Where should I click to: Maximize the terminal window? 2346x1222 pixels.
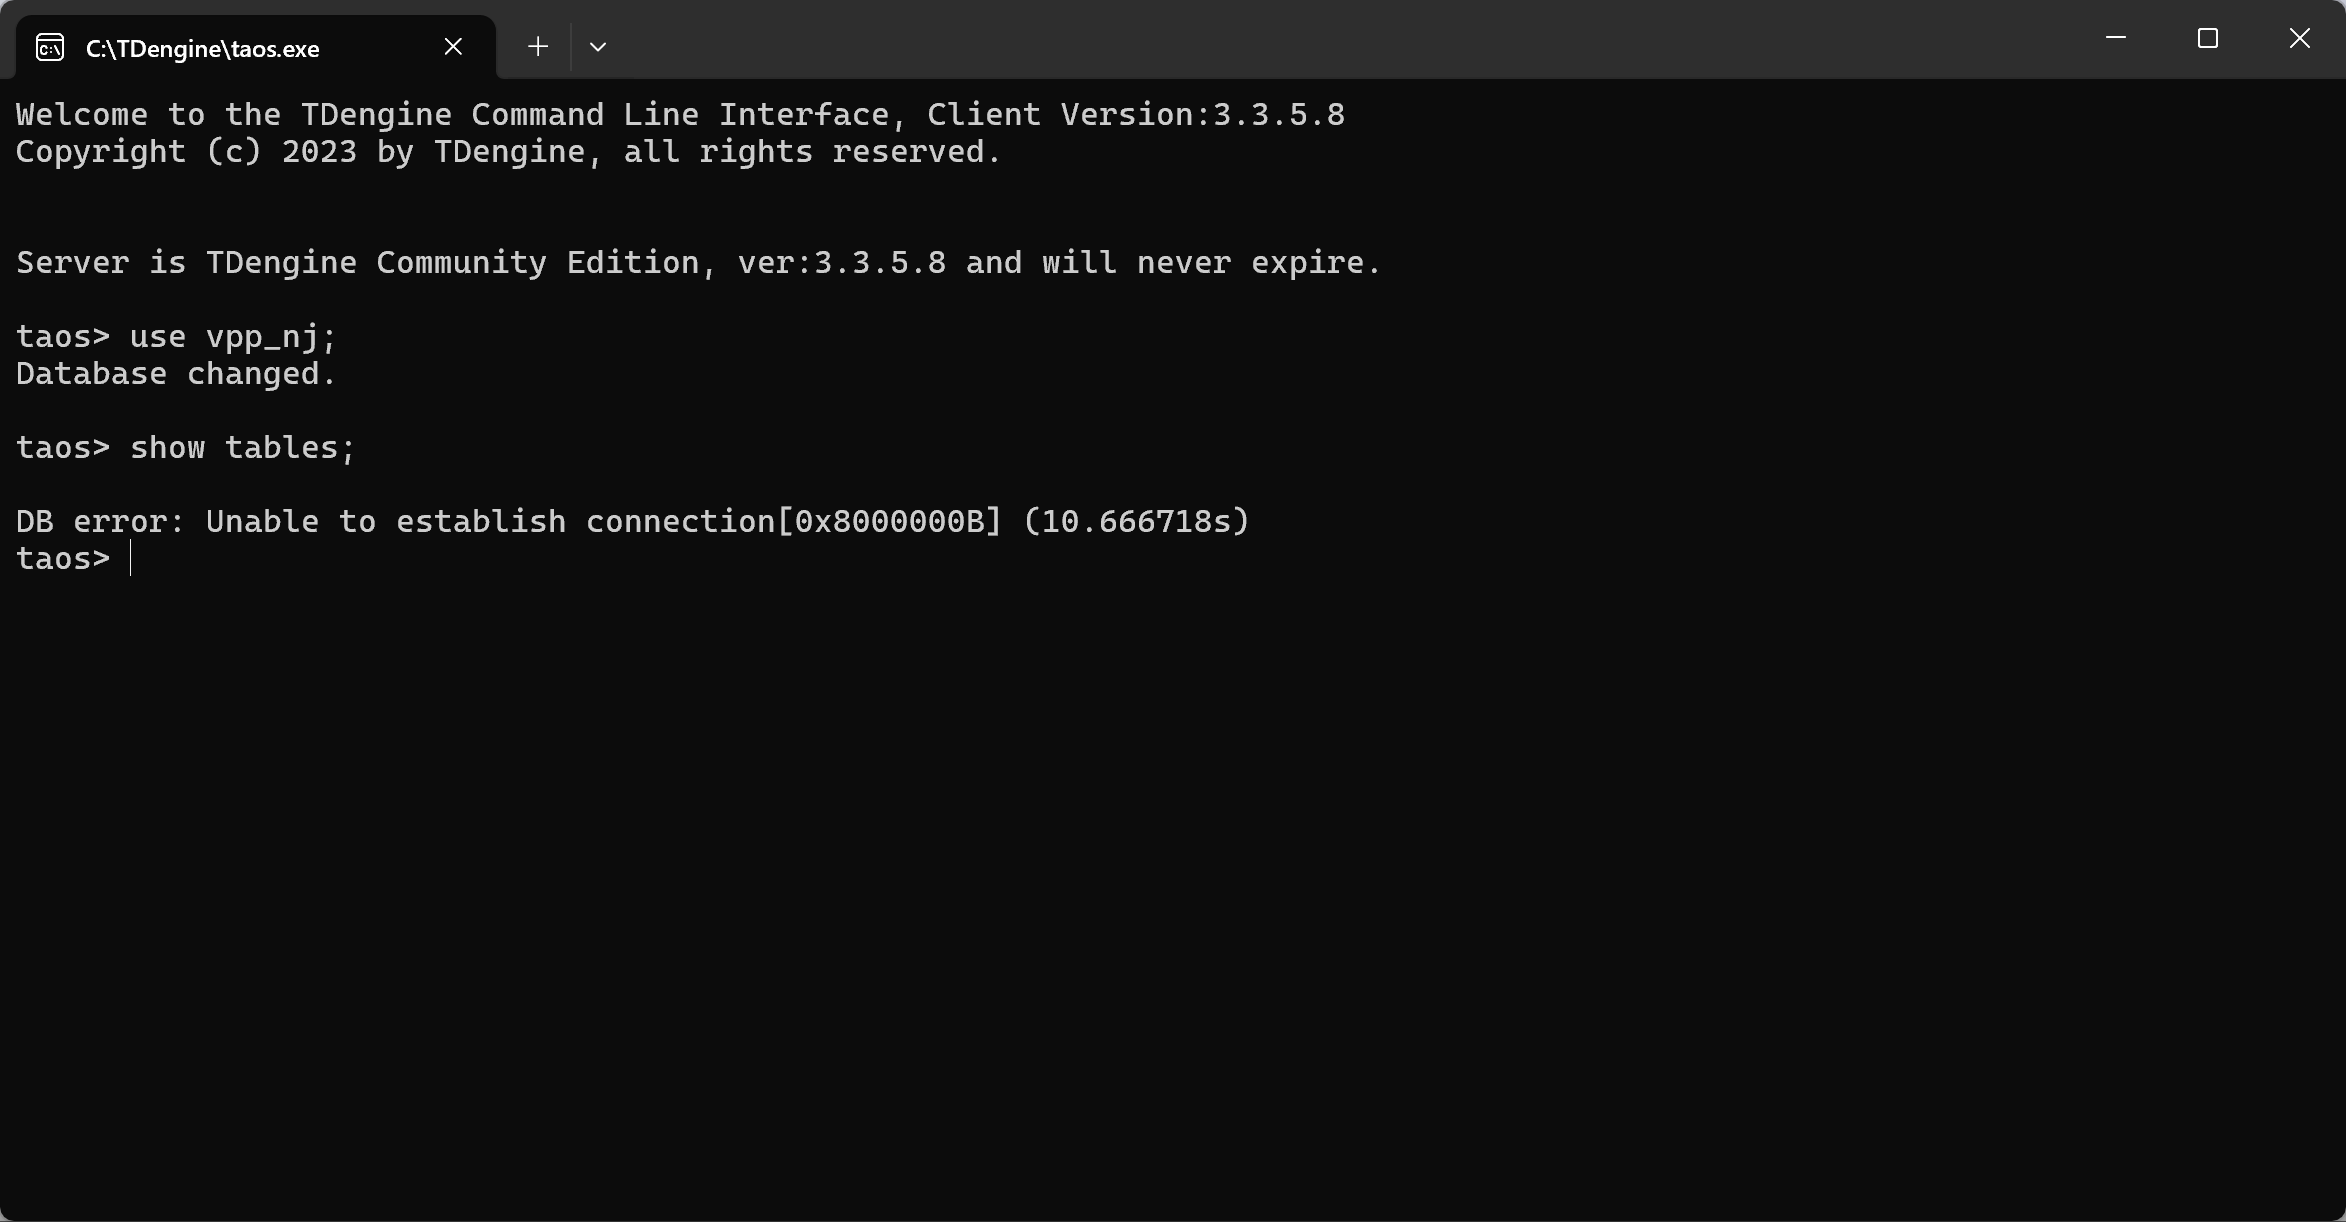coord(2208,38)
